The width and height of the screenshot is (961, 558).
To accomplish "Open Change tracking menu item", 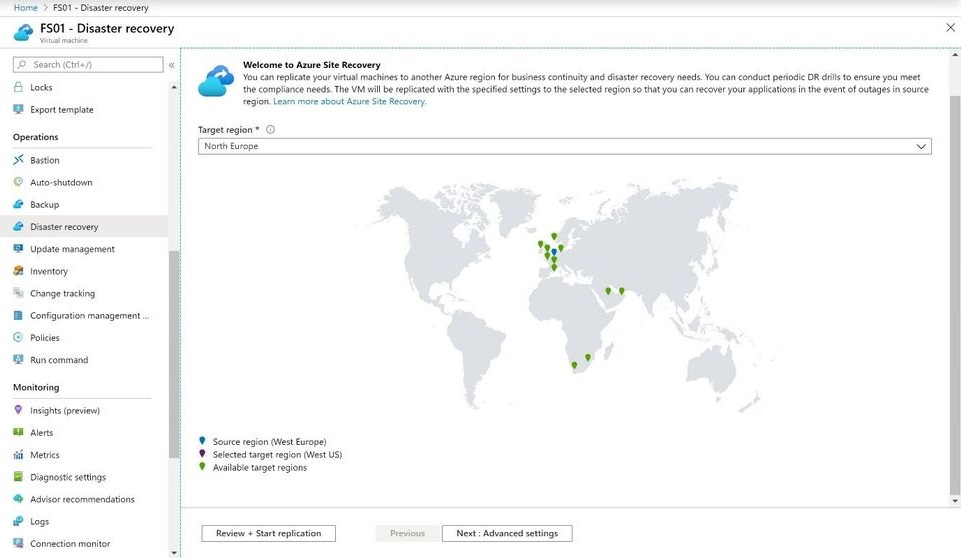I will 63,293.
